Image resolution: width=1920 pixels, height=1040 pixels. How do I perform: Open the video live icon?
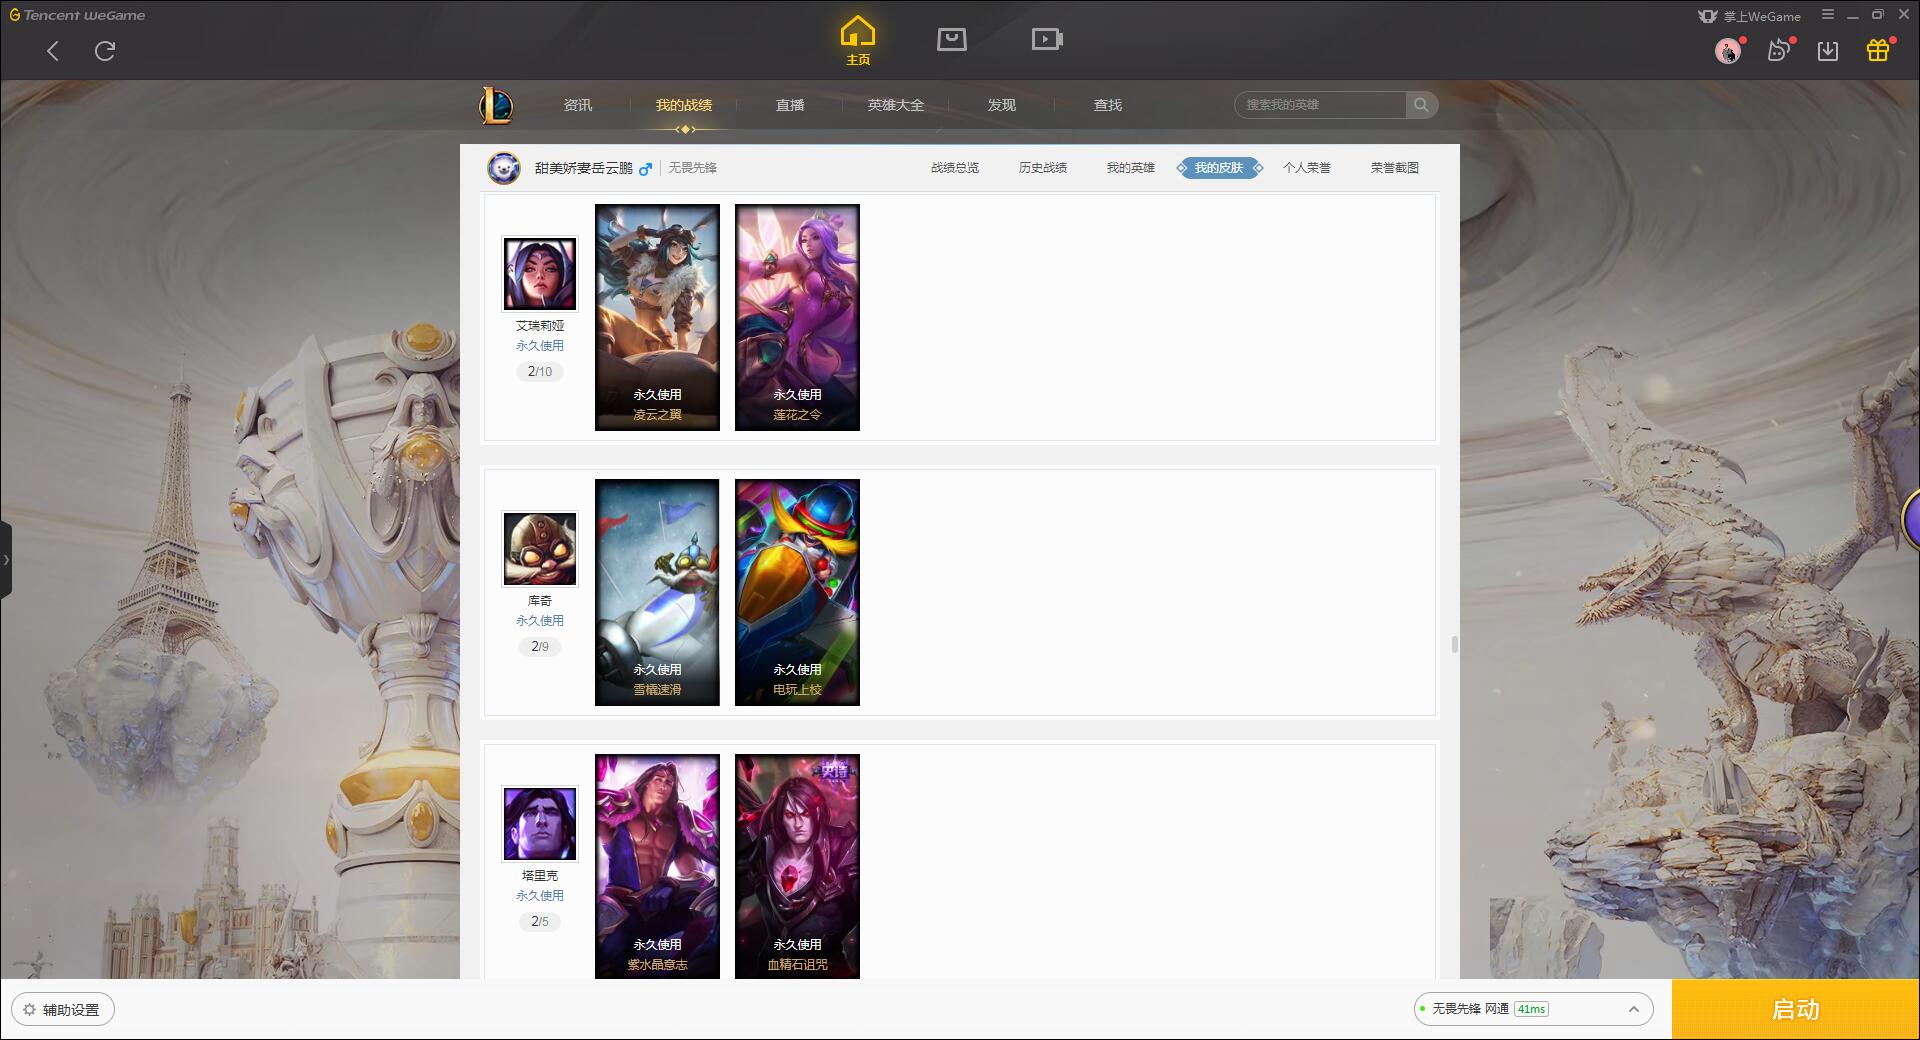(x=1047, y=39)
